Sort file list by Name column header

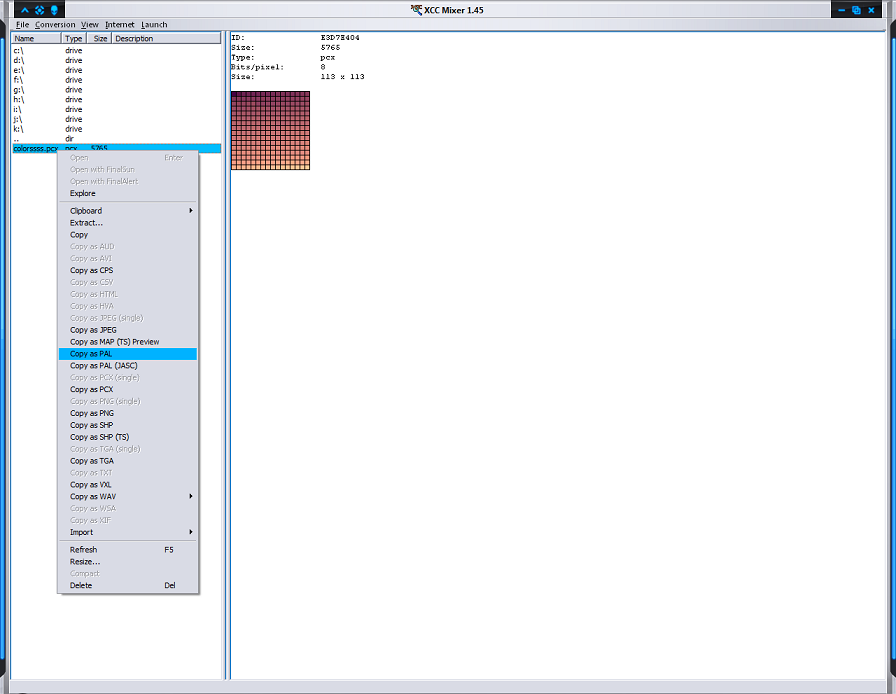coord(35,39)
